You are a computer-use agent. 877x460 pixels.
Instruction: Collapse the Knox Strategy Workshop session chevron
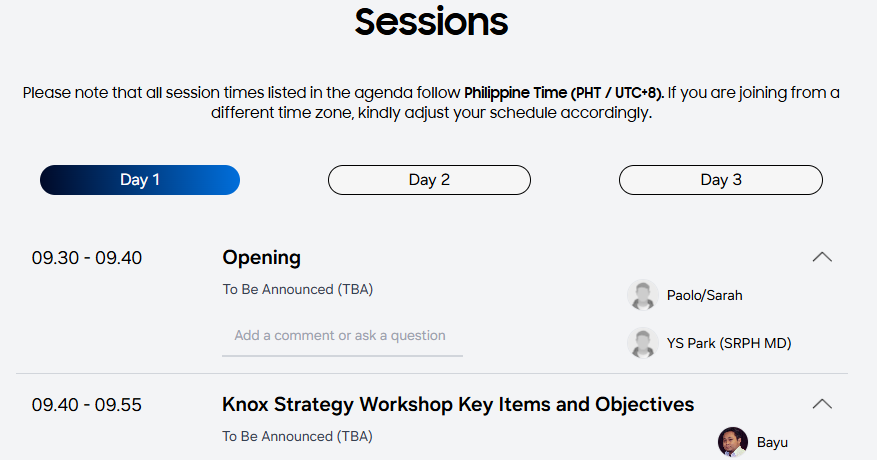[822, 404]
